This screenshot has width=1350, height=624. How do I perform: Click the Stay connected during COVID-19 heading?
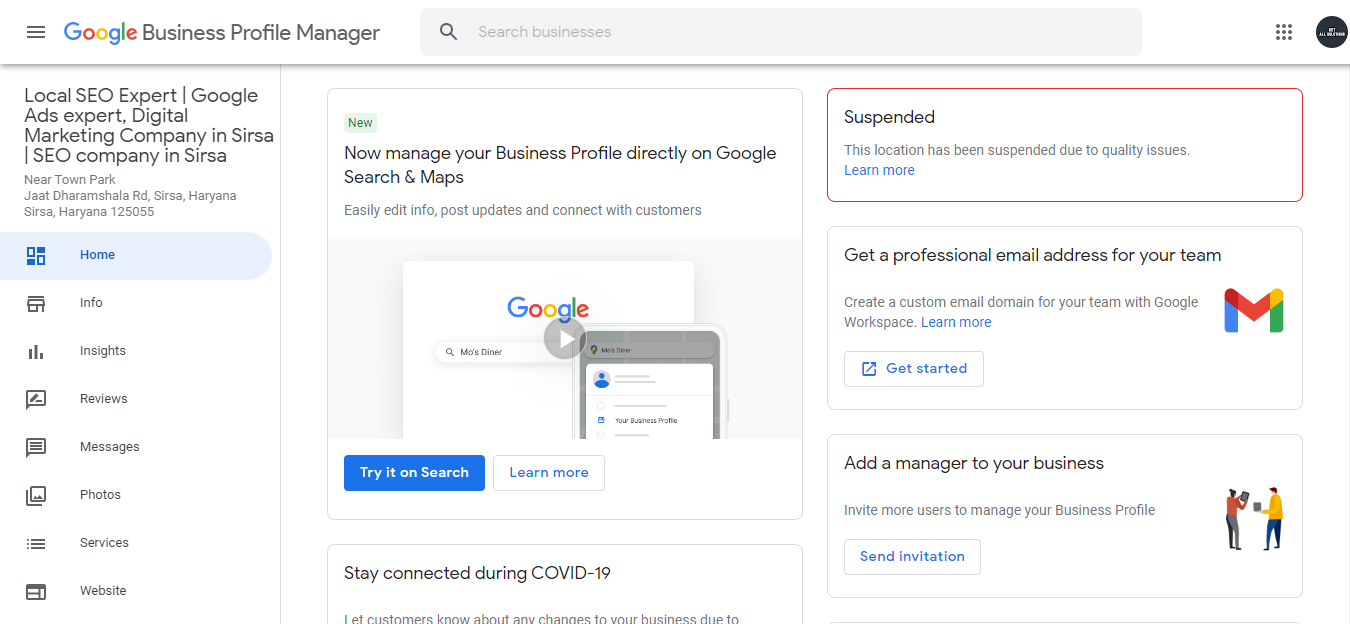(477, 573)
